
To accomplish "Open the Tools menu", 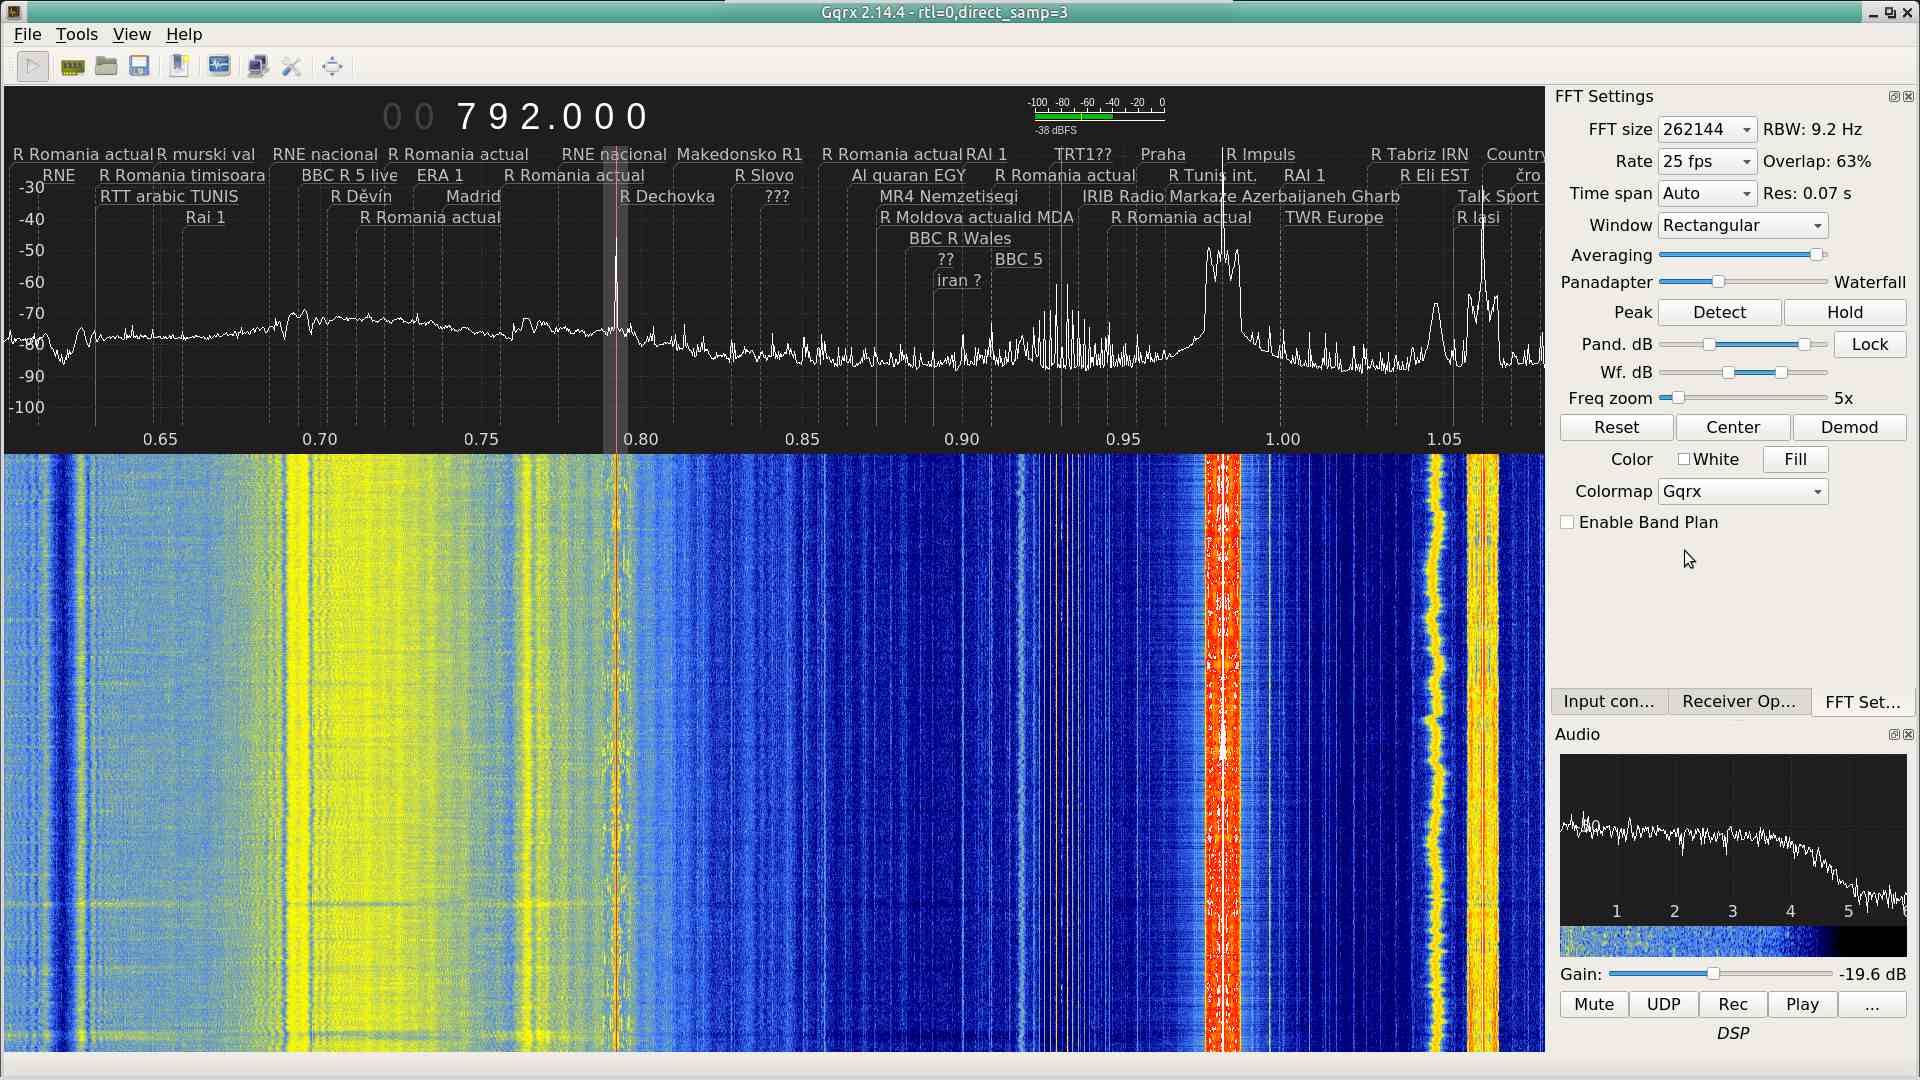I will coord(76,34).
